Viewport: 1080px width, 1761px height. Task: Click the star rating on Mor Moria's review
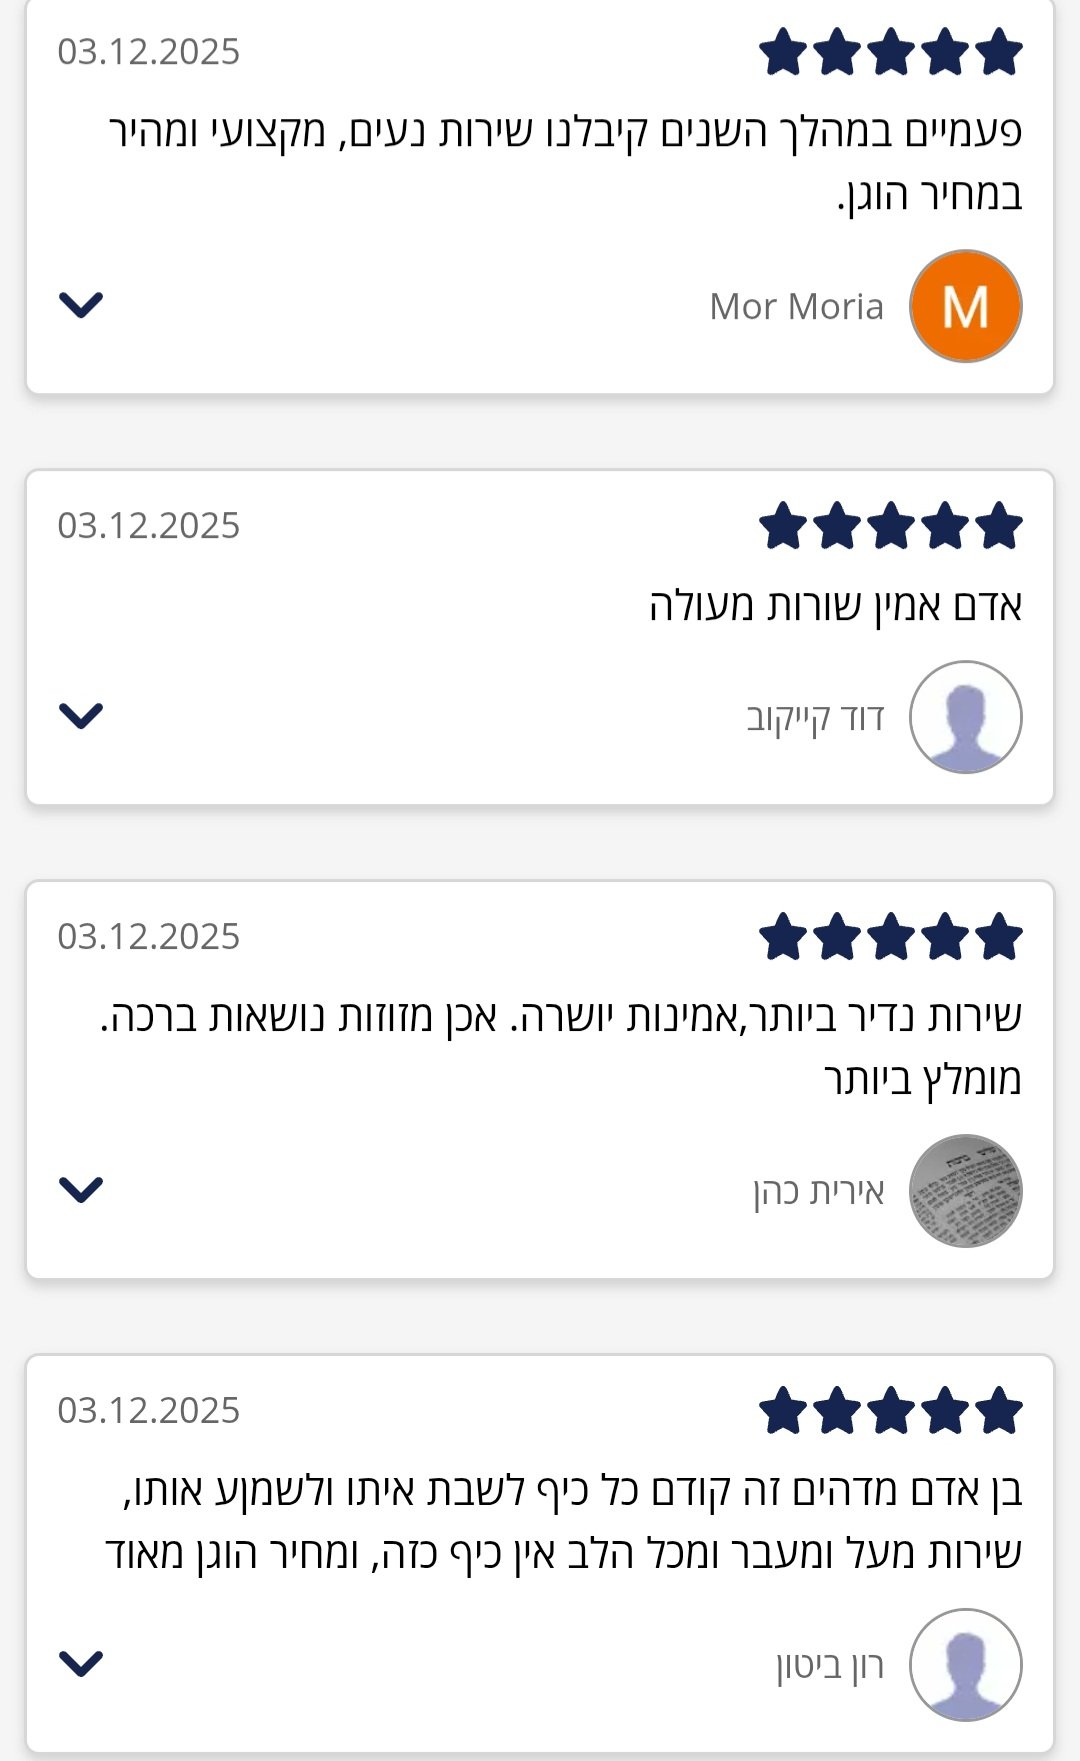click(890, 53)
